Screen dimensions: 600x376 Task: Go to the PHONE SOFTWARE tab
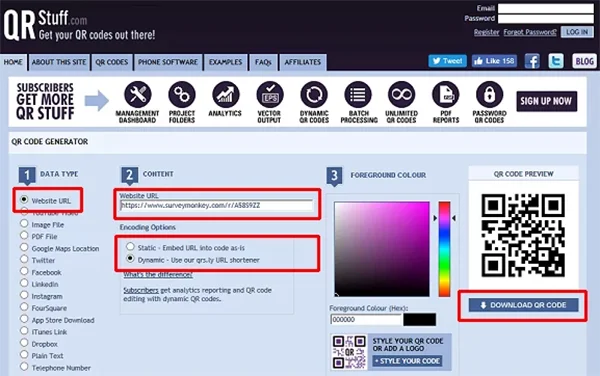(x=168, y=62)
